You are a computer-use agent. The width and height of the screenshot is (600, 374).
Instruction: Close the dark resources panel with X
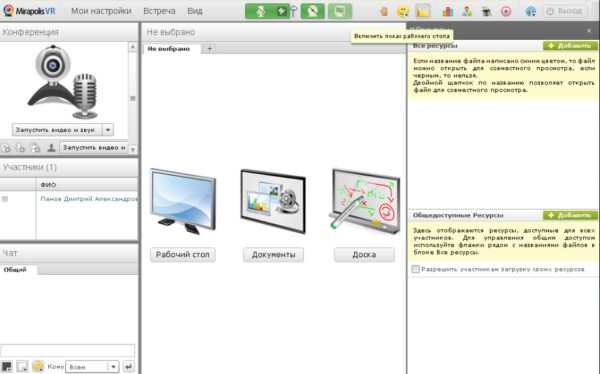589,31
